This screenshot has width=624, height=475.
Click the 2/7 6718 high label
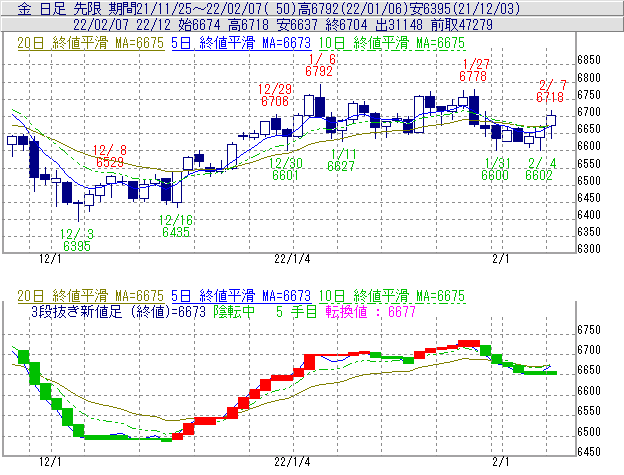click(551, 91)
